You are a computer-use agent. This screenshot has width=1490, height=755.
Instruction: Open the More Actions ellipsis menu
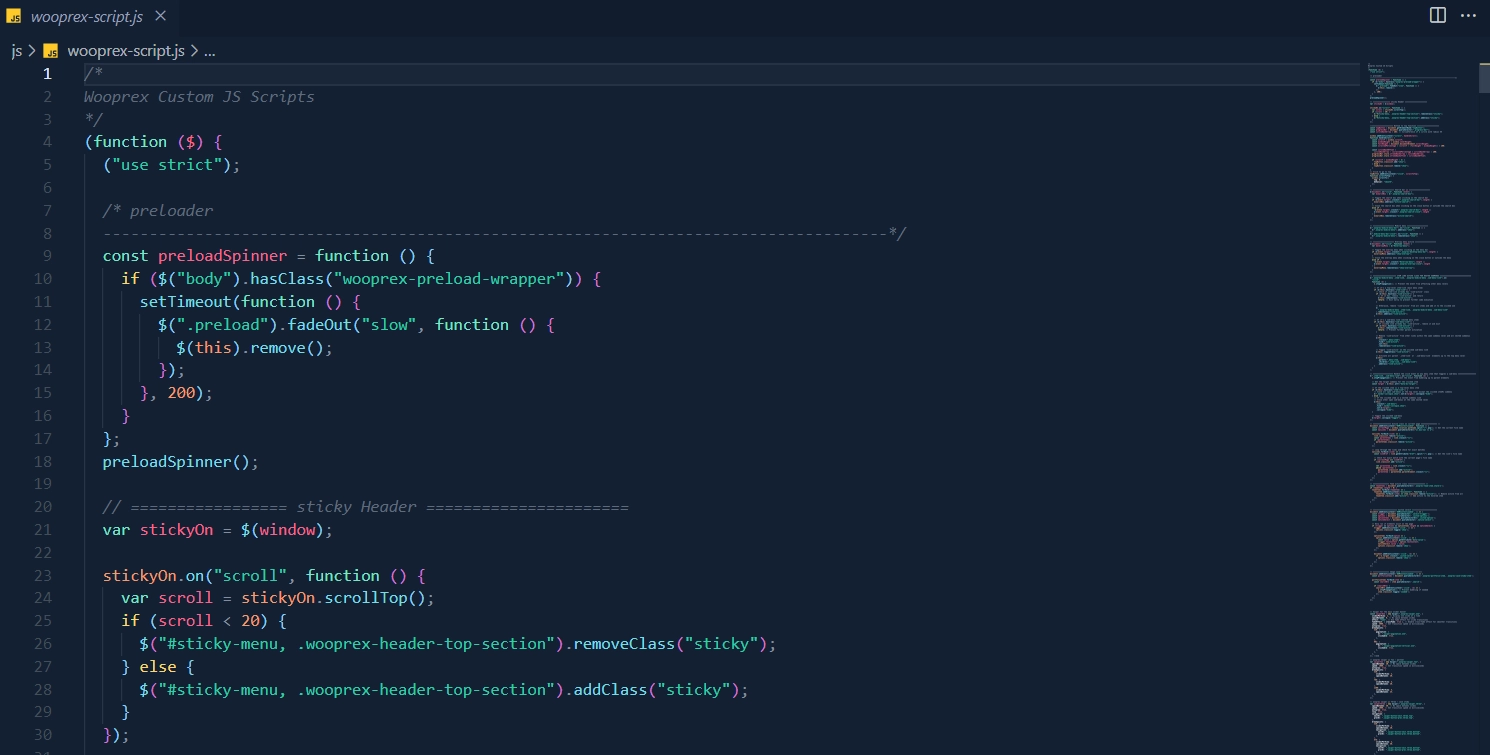[x=1468, y=15]
